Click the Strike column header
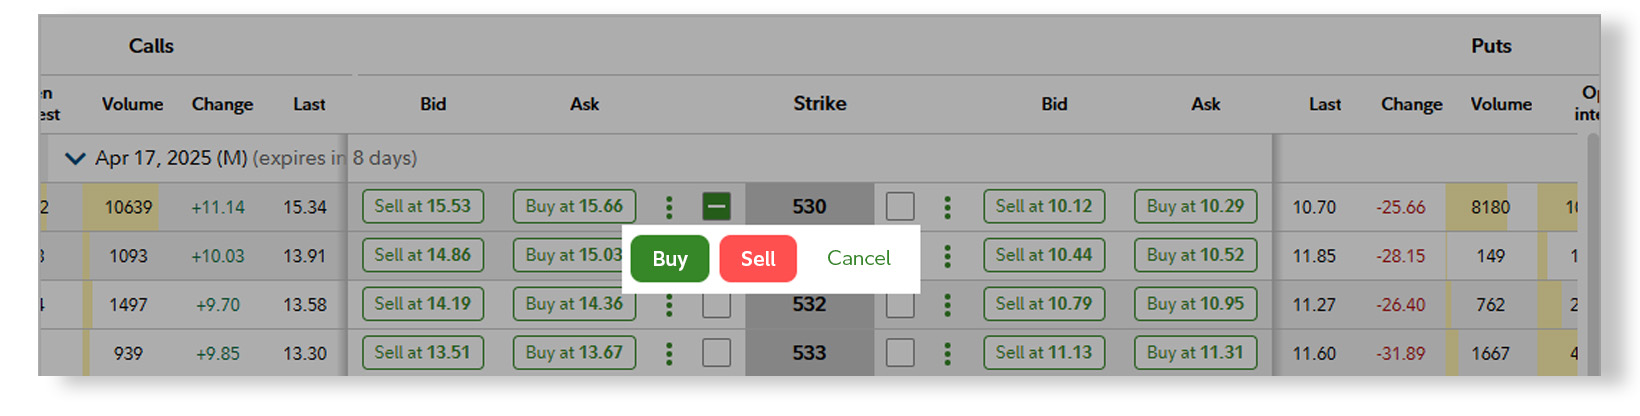This screenshot has height=416, width=1640. coord(819,104)
